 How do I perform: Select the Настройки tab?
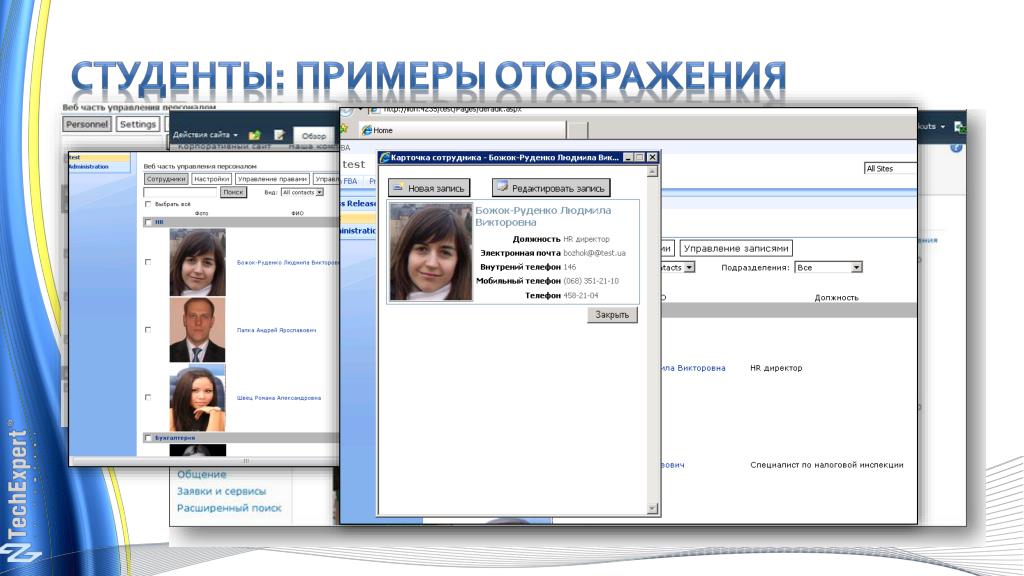212,179
